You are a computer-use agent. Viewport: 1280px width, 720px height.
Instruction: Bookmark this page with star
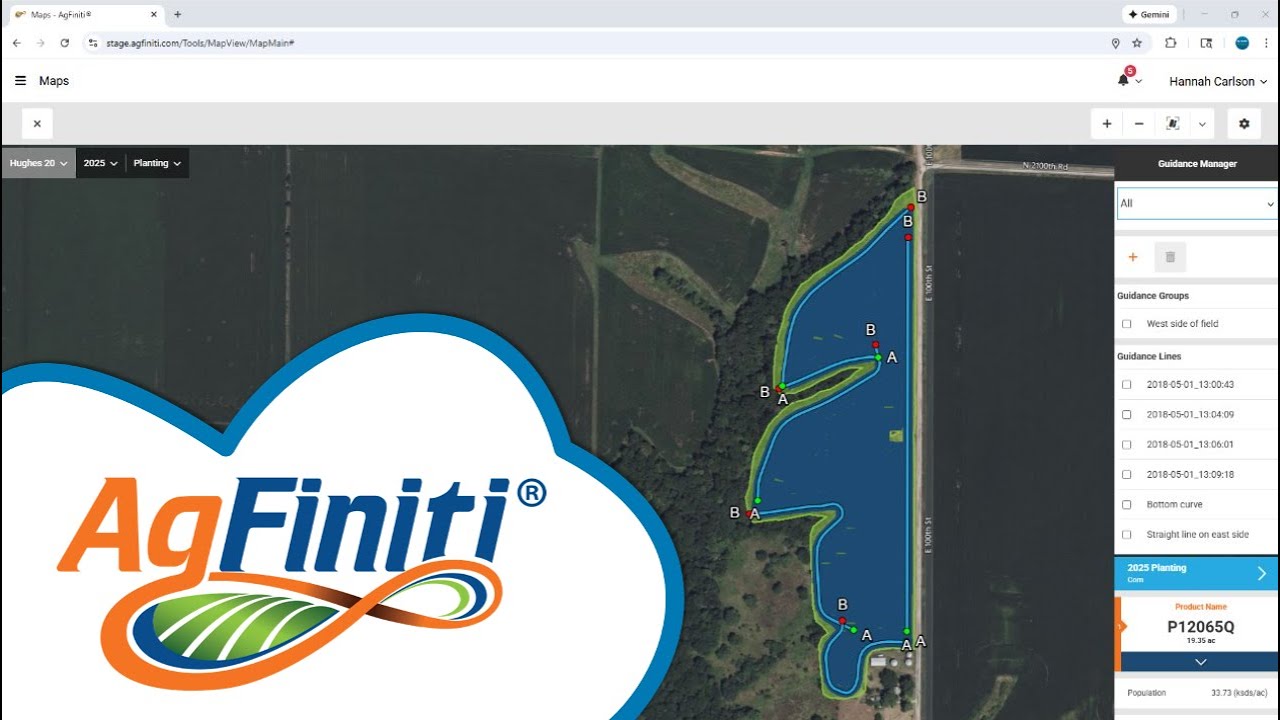tap(1137, 43)
